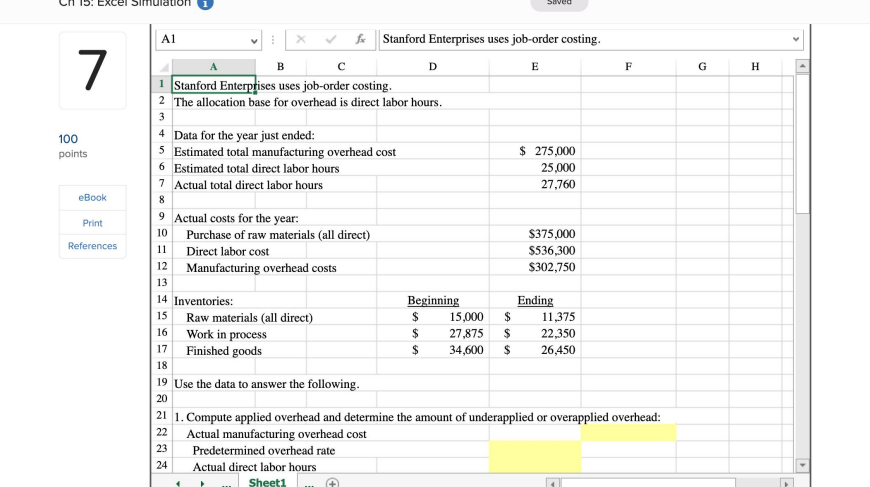Click the confirm checkmark icon in formula bar

click(x=331, y=39)
